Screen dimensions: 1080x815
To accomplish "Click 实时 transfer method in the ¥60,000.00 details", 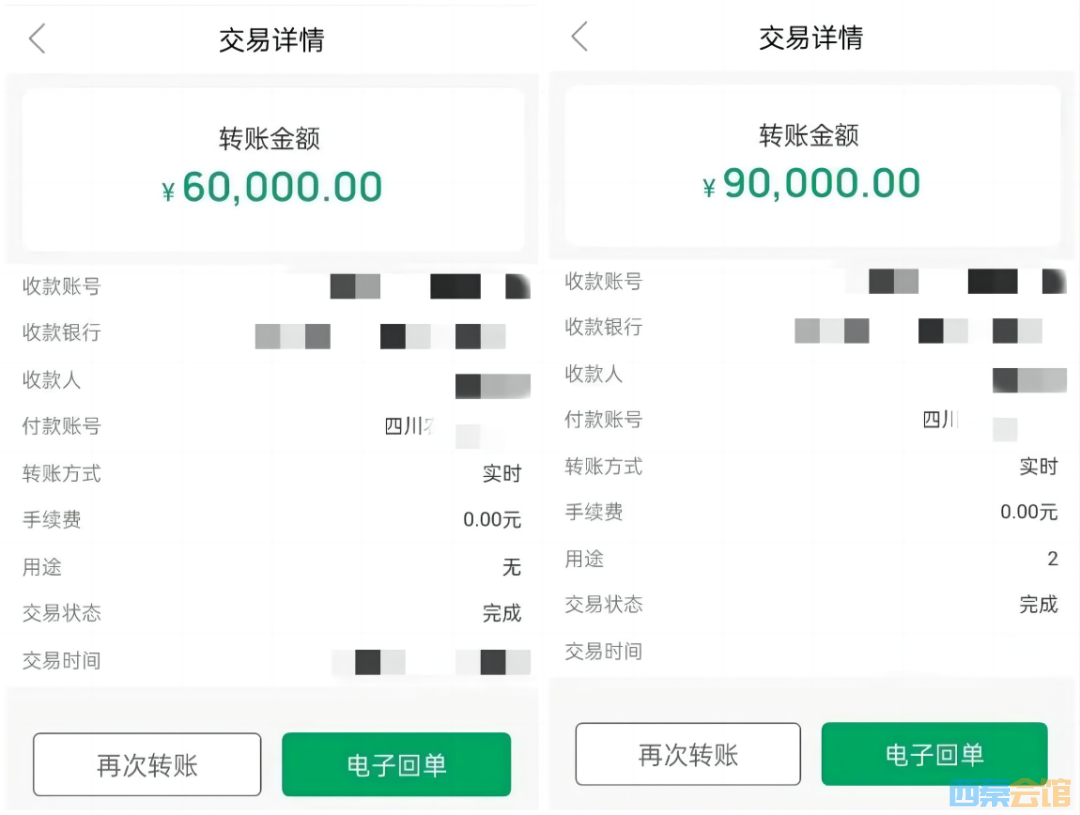I will click(502, 474).
